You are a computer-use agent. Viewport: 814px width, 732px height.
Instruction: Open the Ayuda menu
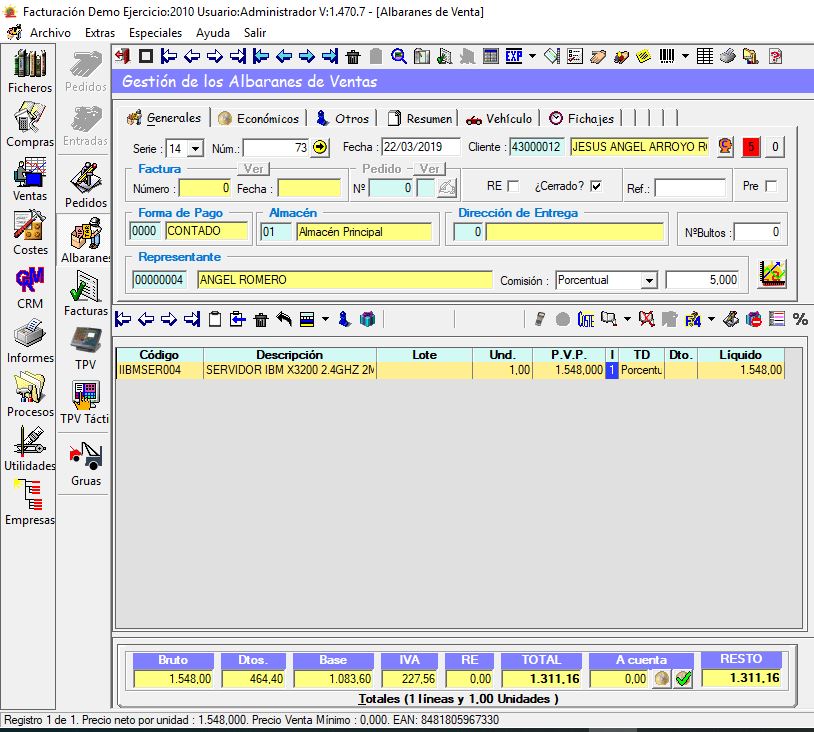[213, 33]
